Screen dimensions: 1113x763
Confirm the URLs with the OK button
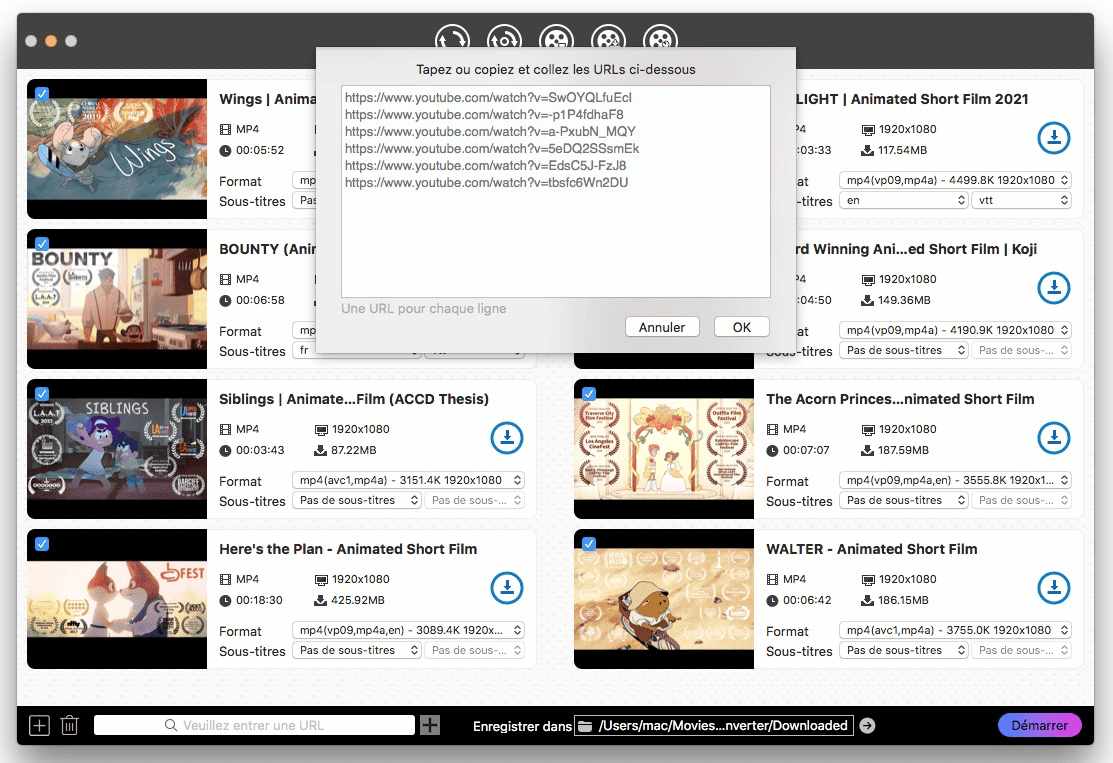(742, 327)
